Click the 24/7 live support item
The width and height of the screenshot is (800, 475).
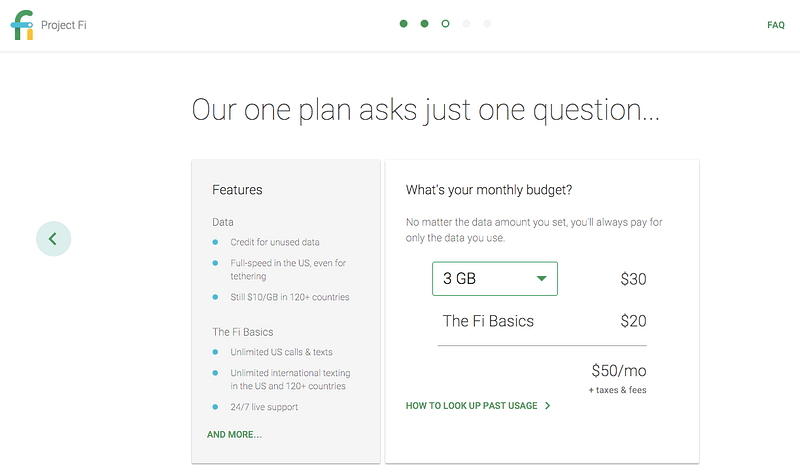tap(264, 407)
